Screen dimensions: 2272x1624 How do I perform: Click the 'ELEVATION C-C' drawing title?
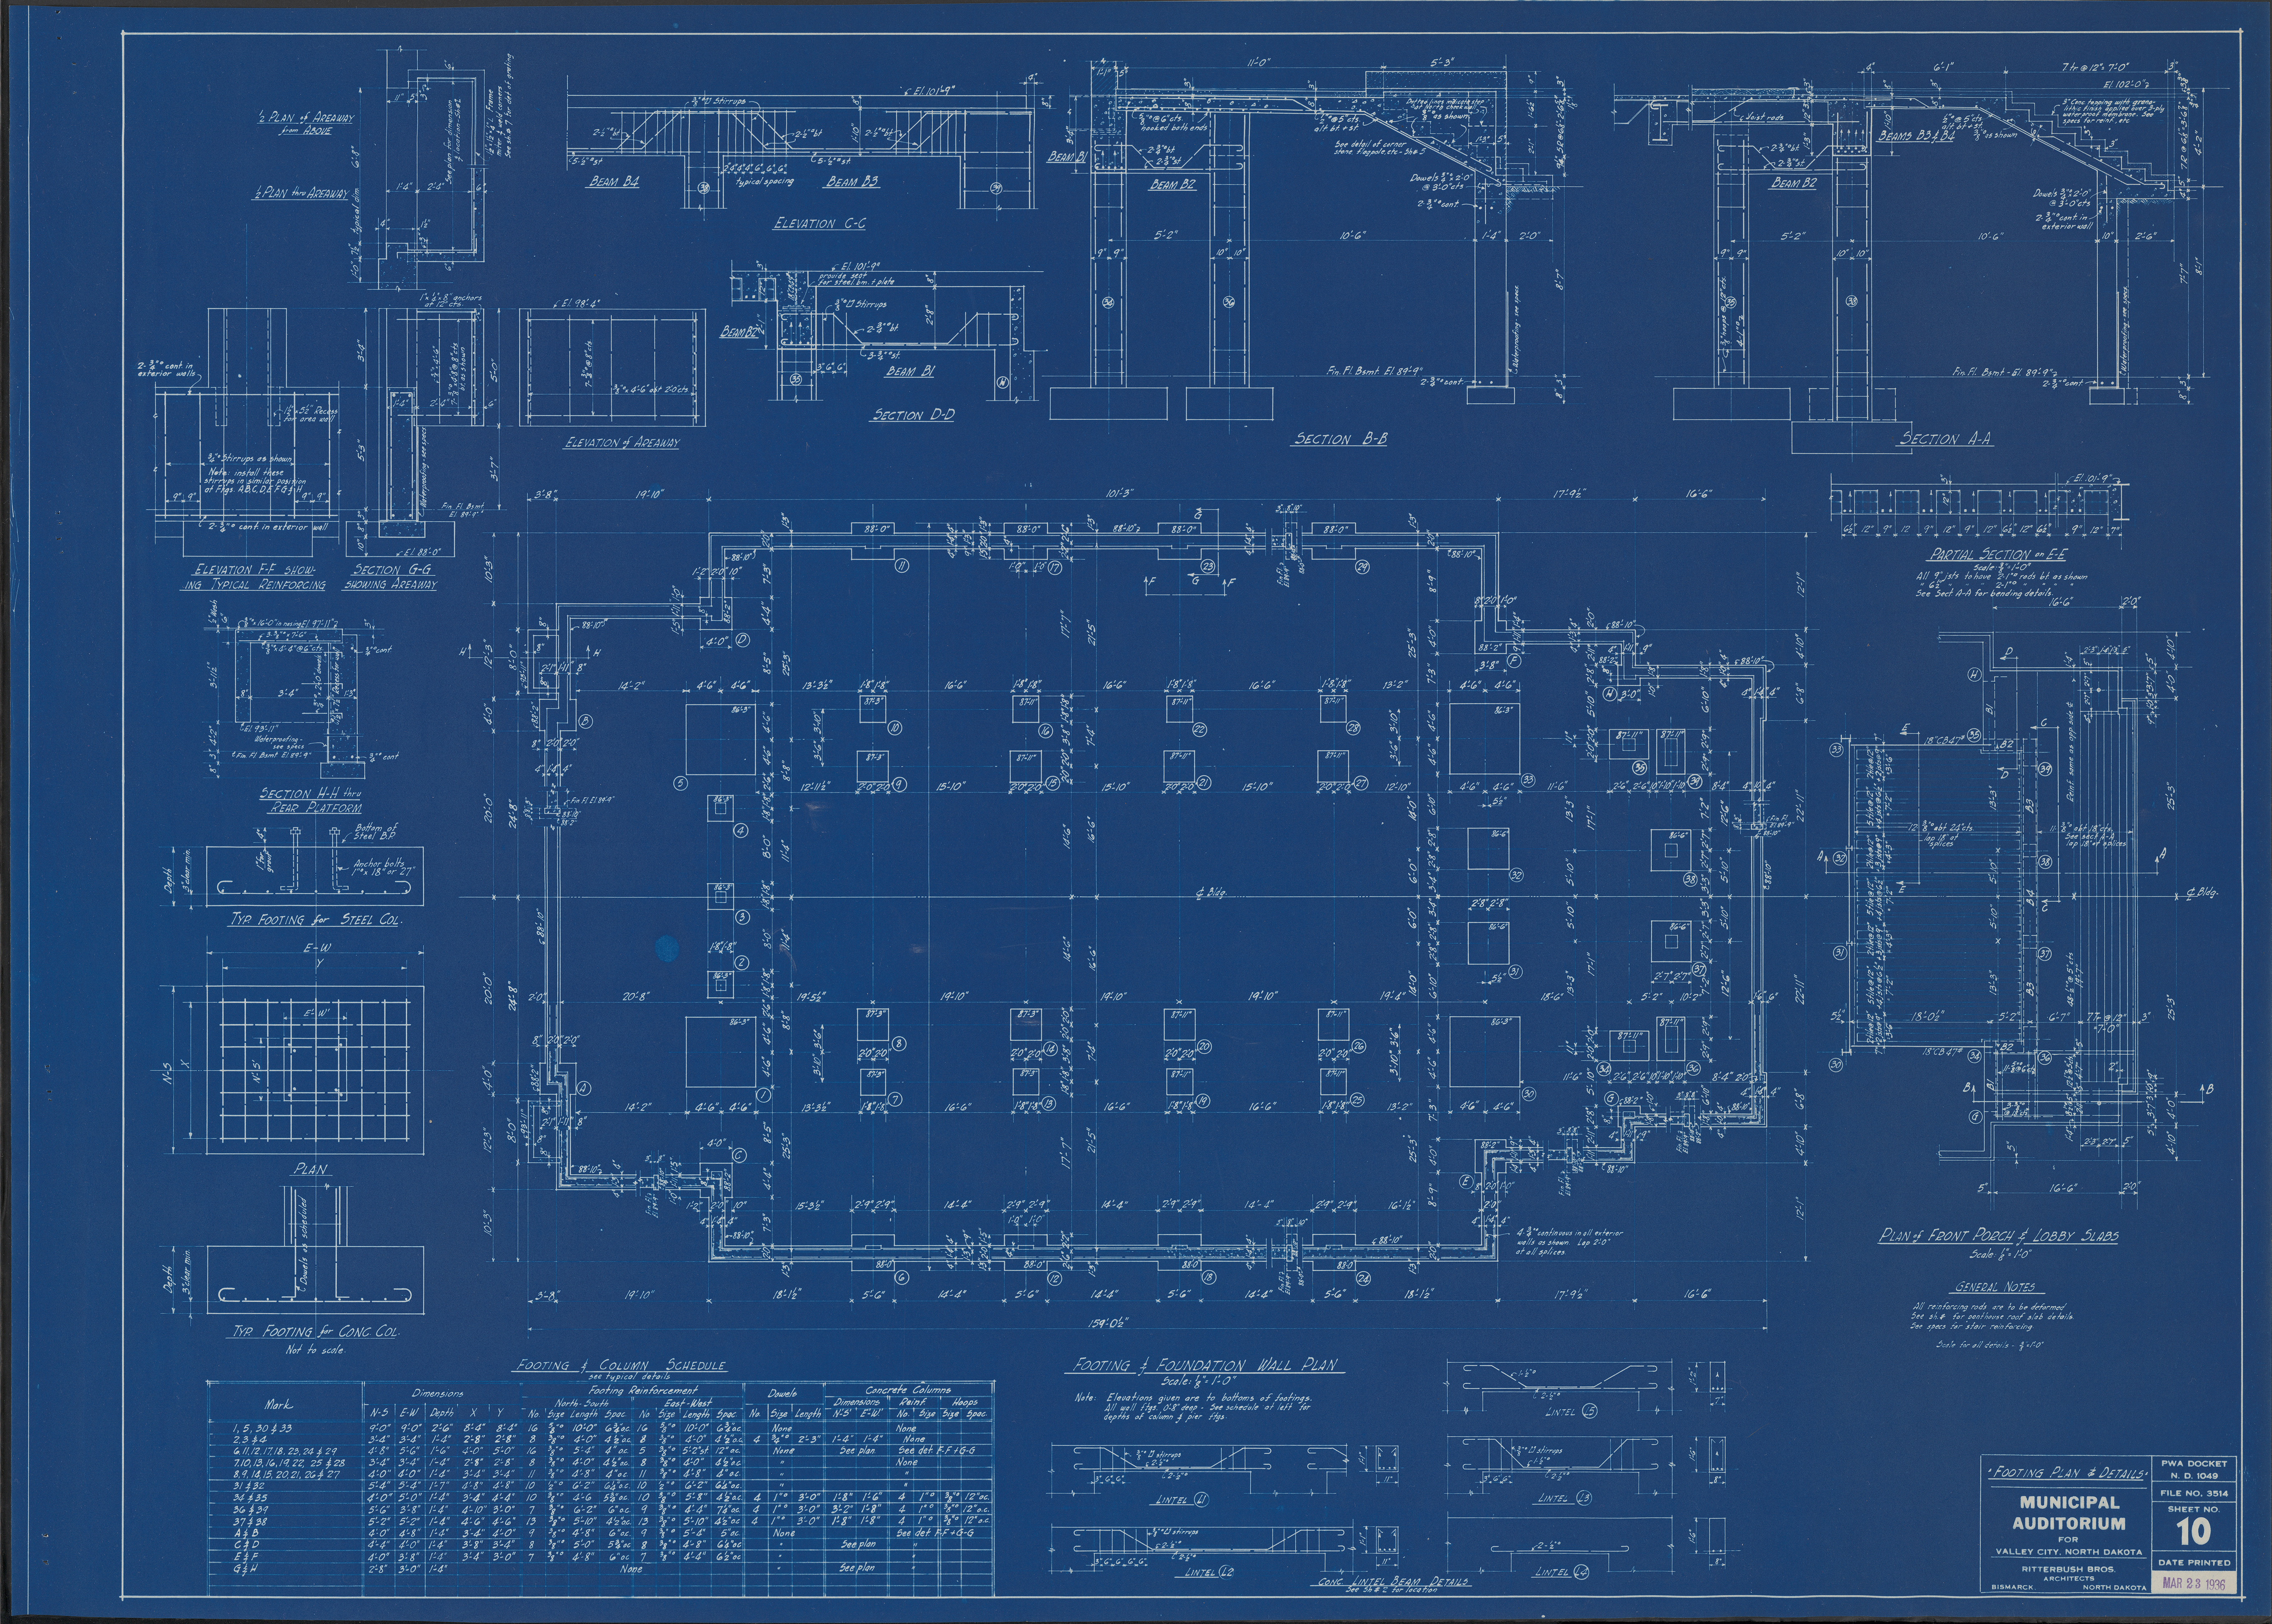[x=819, y=223]
